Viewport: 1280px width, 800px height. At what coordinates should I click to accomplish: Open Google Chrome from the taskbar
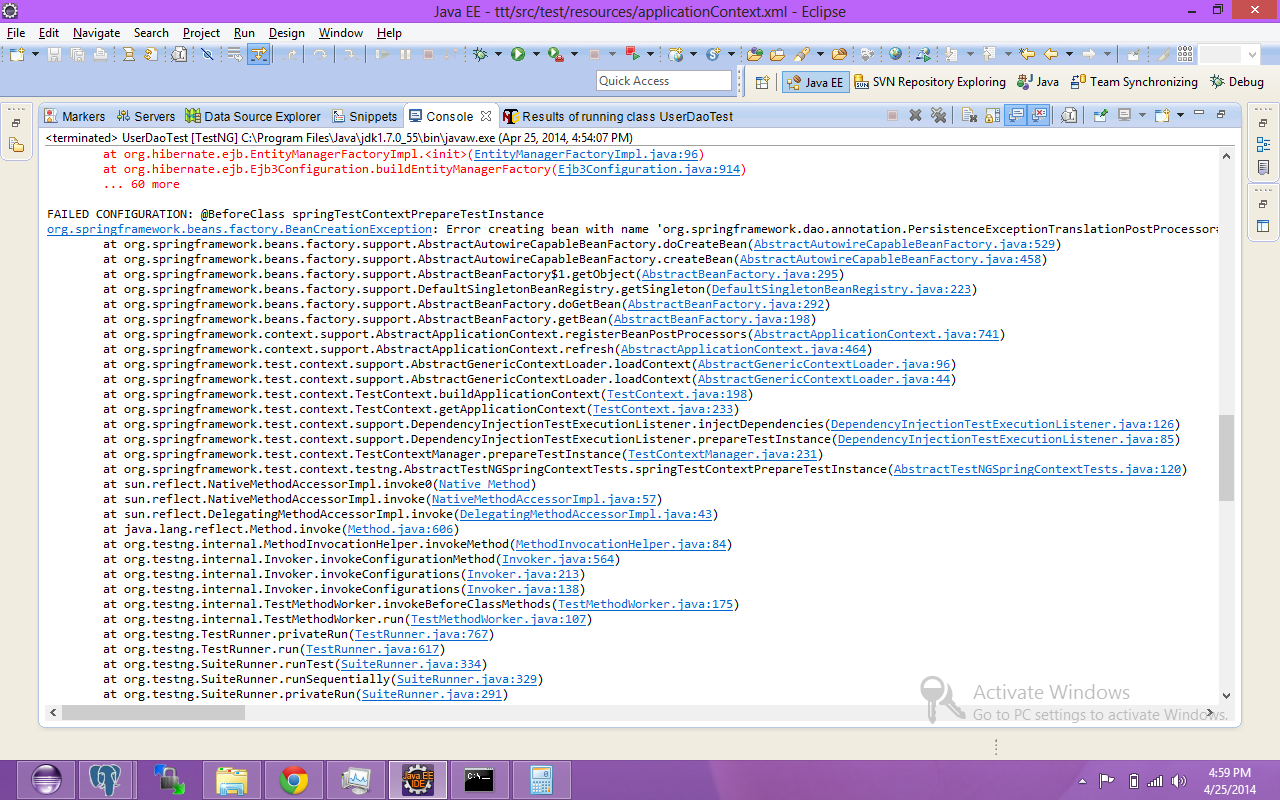coord(293,779)
